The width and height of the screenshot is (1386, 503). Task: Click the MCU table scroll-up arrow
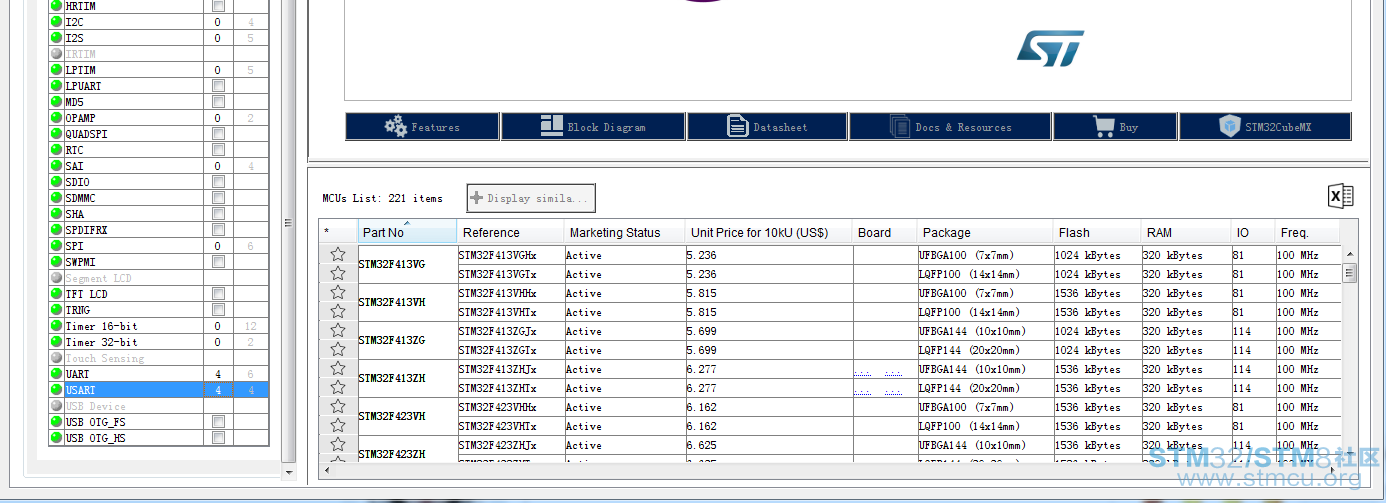[1350, 254]
